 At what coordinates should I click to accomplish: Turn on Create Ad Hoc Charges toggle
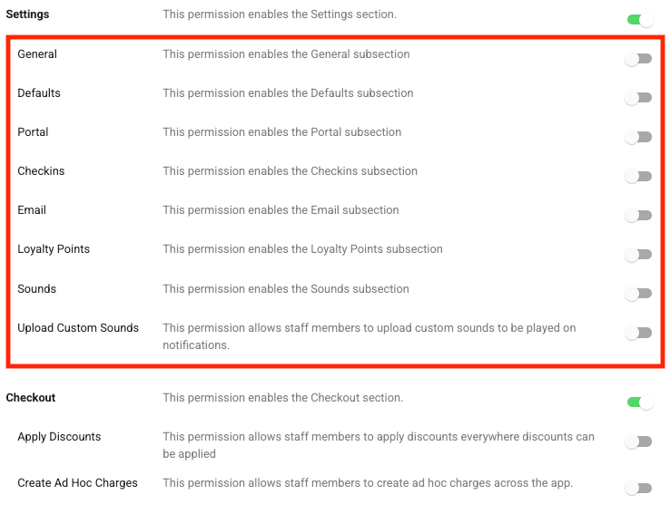click(638, 488)
